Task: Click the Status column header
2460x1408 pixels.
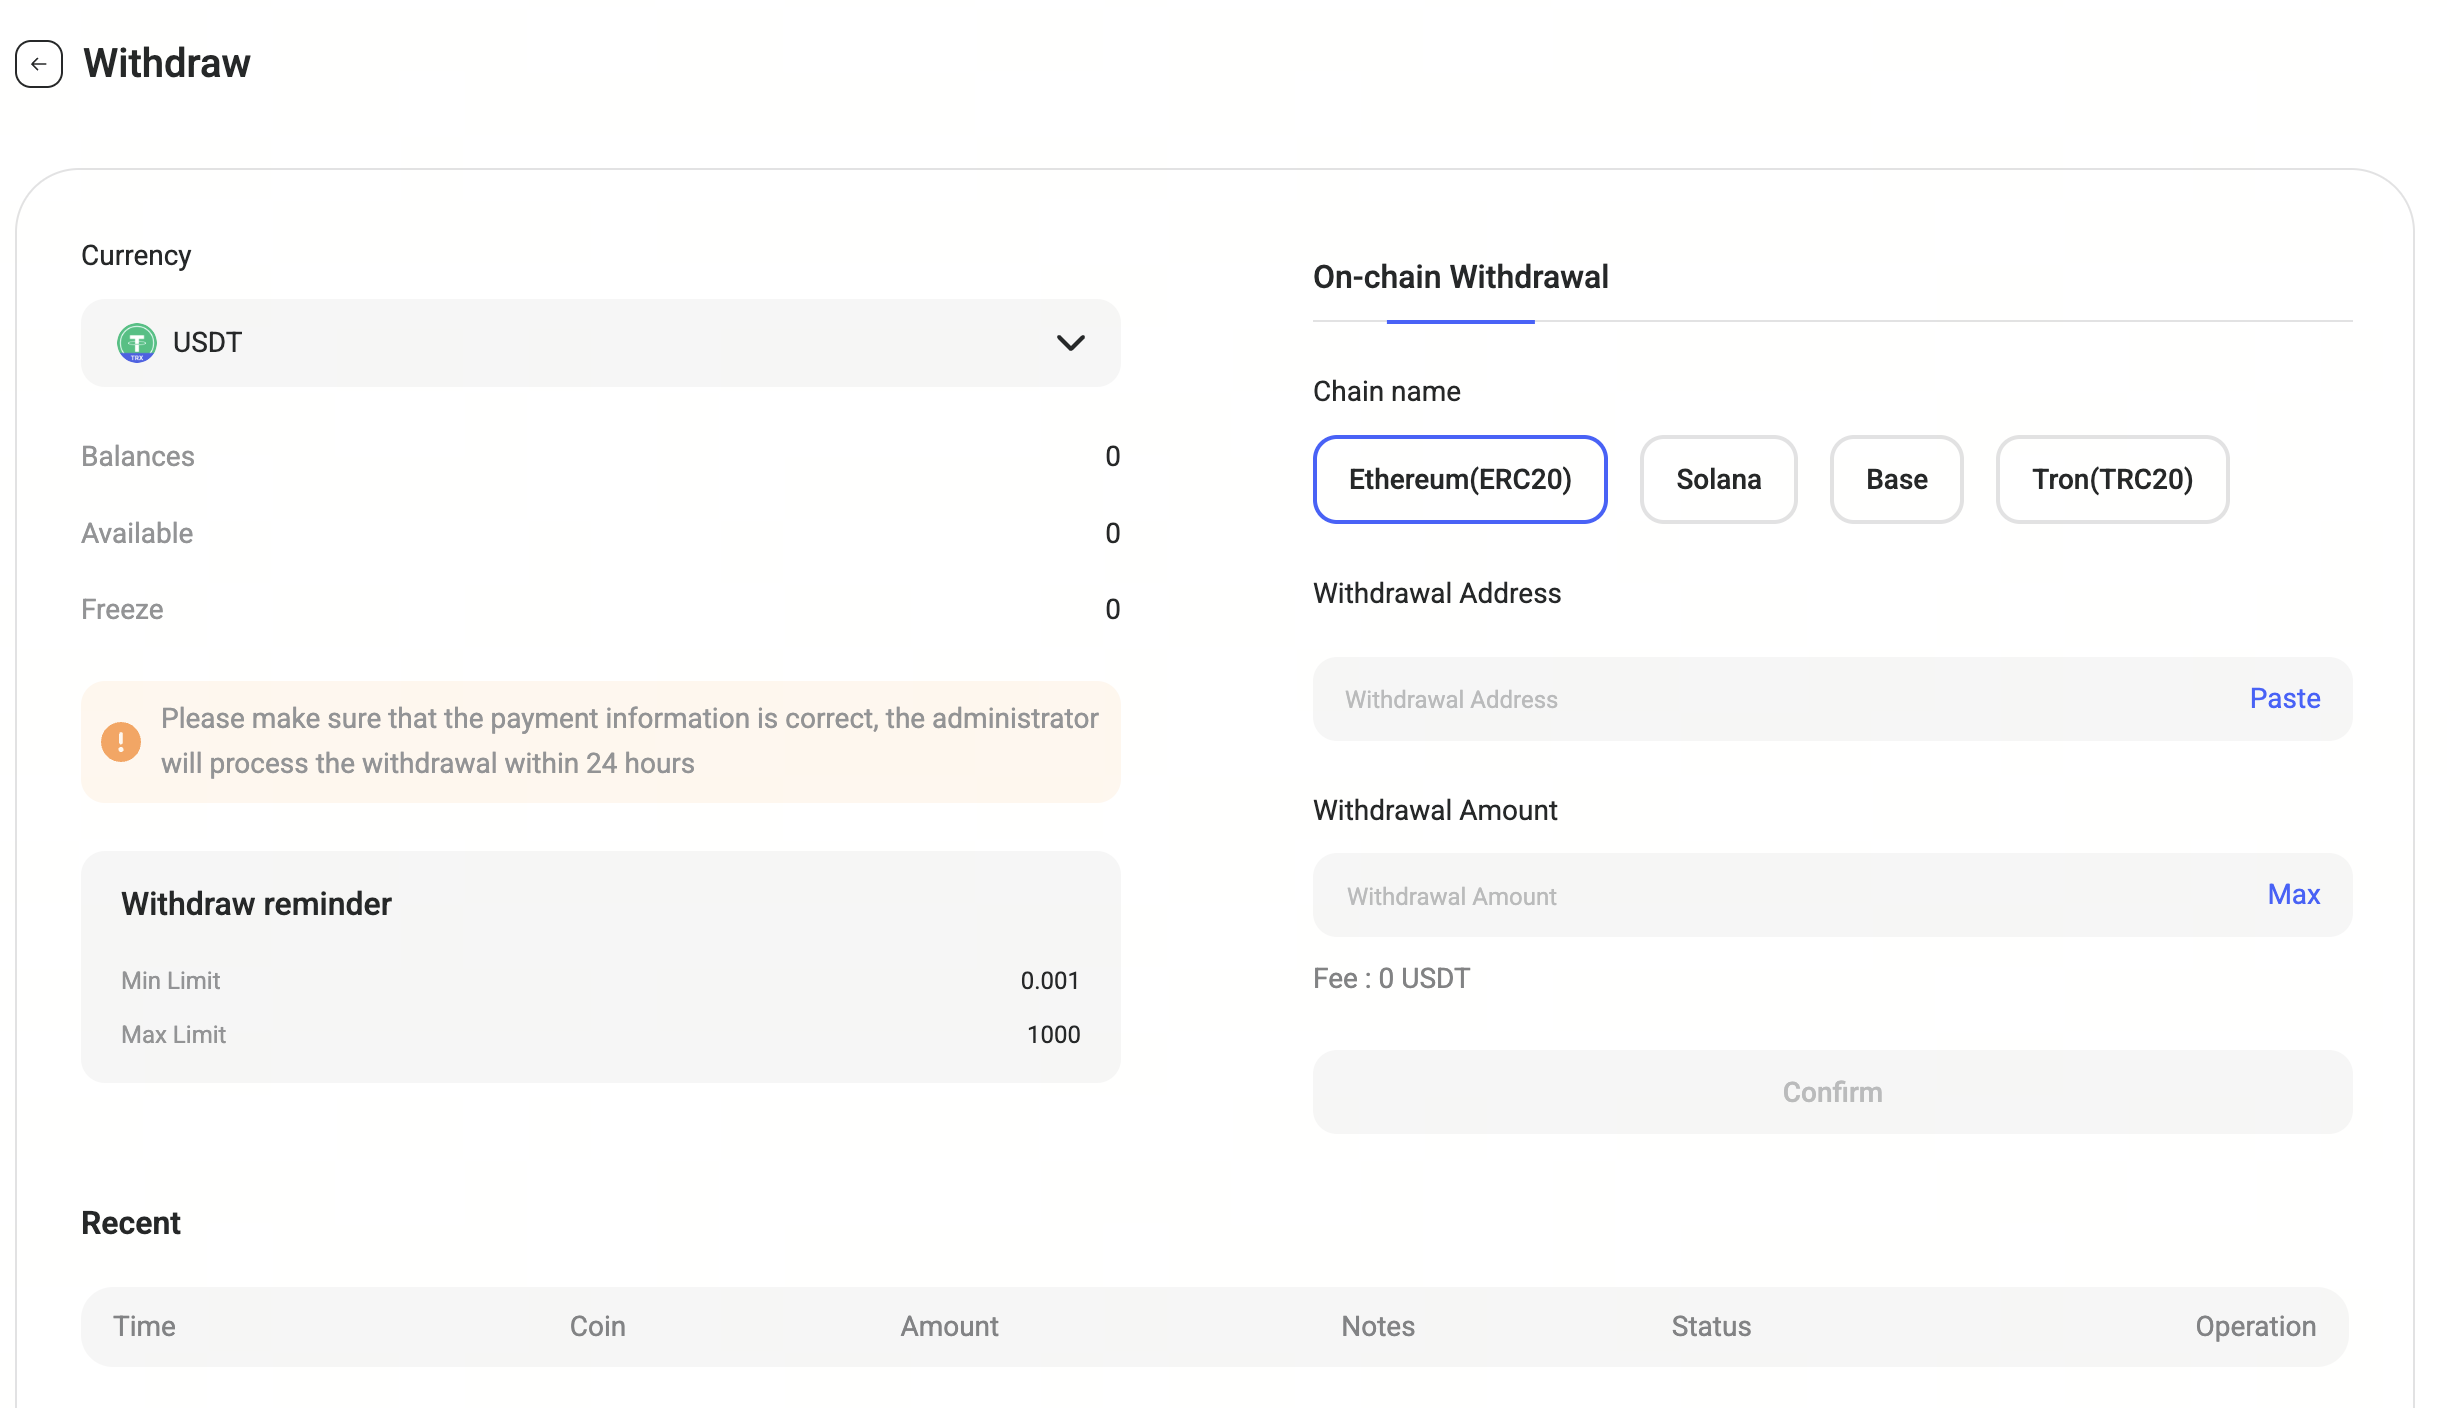Action: click(1711, 1326)
